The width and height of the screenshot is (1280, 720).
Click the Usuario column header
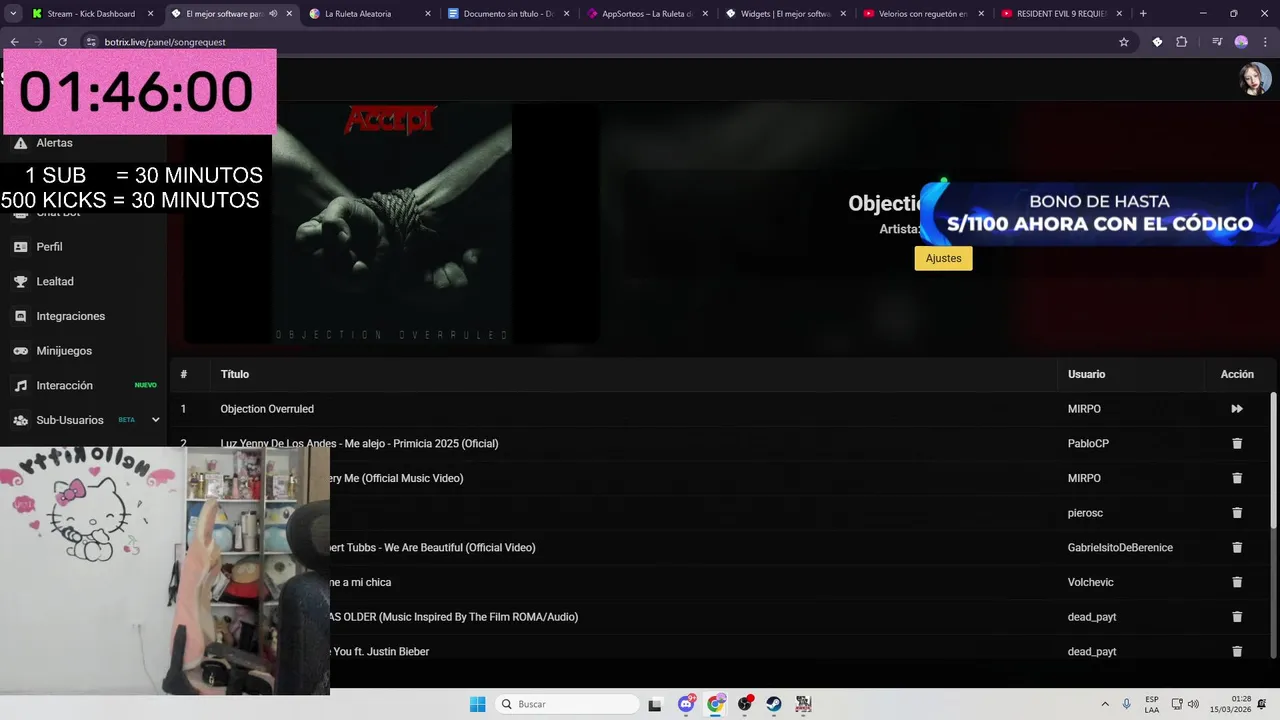tap(1086, 374)
